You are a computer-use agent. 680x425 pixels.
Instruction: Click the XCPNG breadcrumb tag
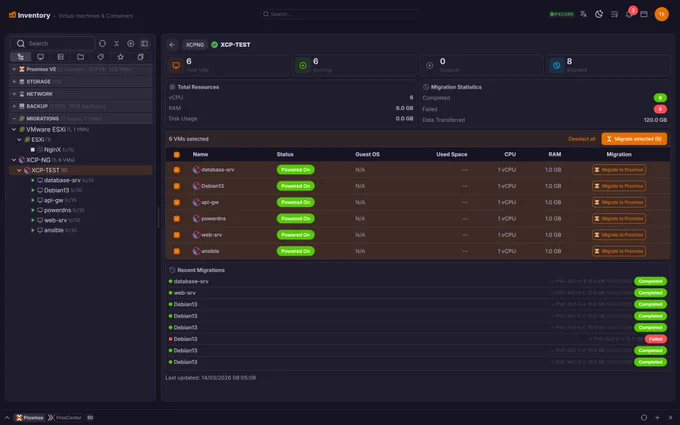click(x=195, y=45)
